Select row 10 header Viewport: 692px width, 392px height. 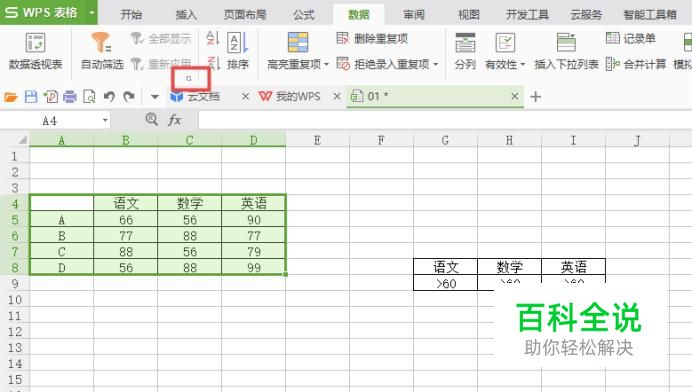click(15, 300)
